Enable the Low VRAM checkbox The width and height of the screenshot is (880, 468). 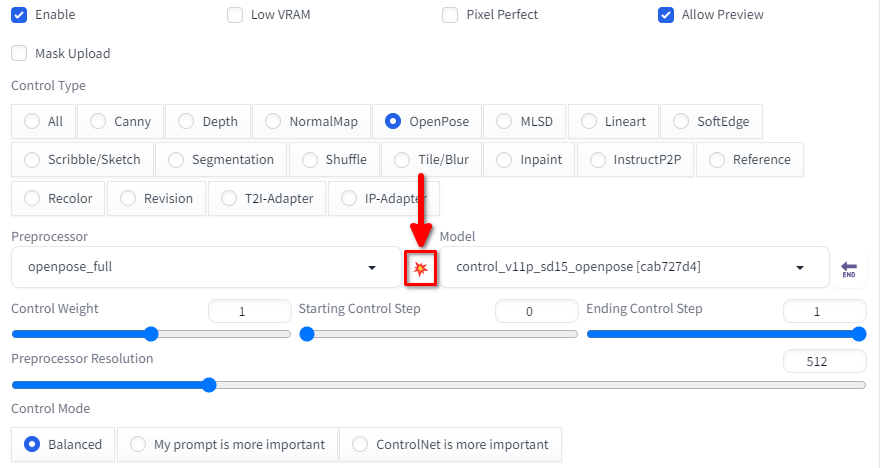[235, 15]
